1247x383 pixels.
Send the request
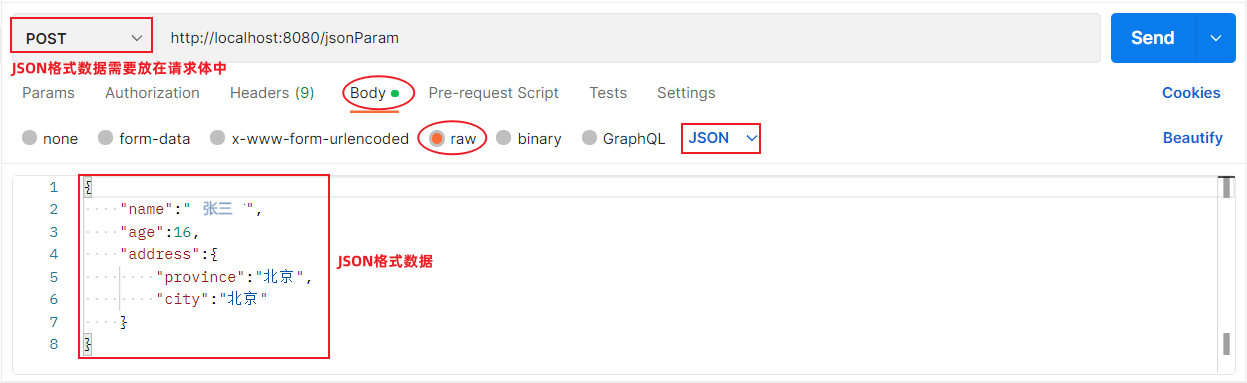coord(1152,38)
